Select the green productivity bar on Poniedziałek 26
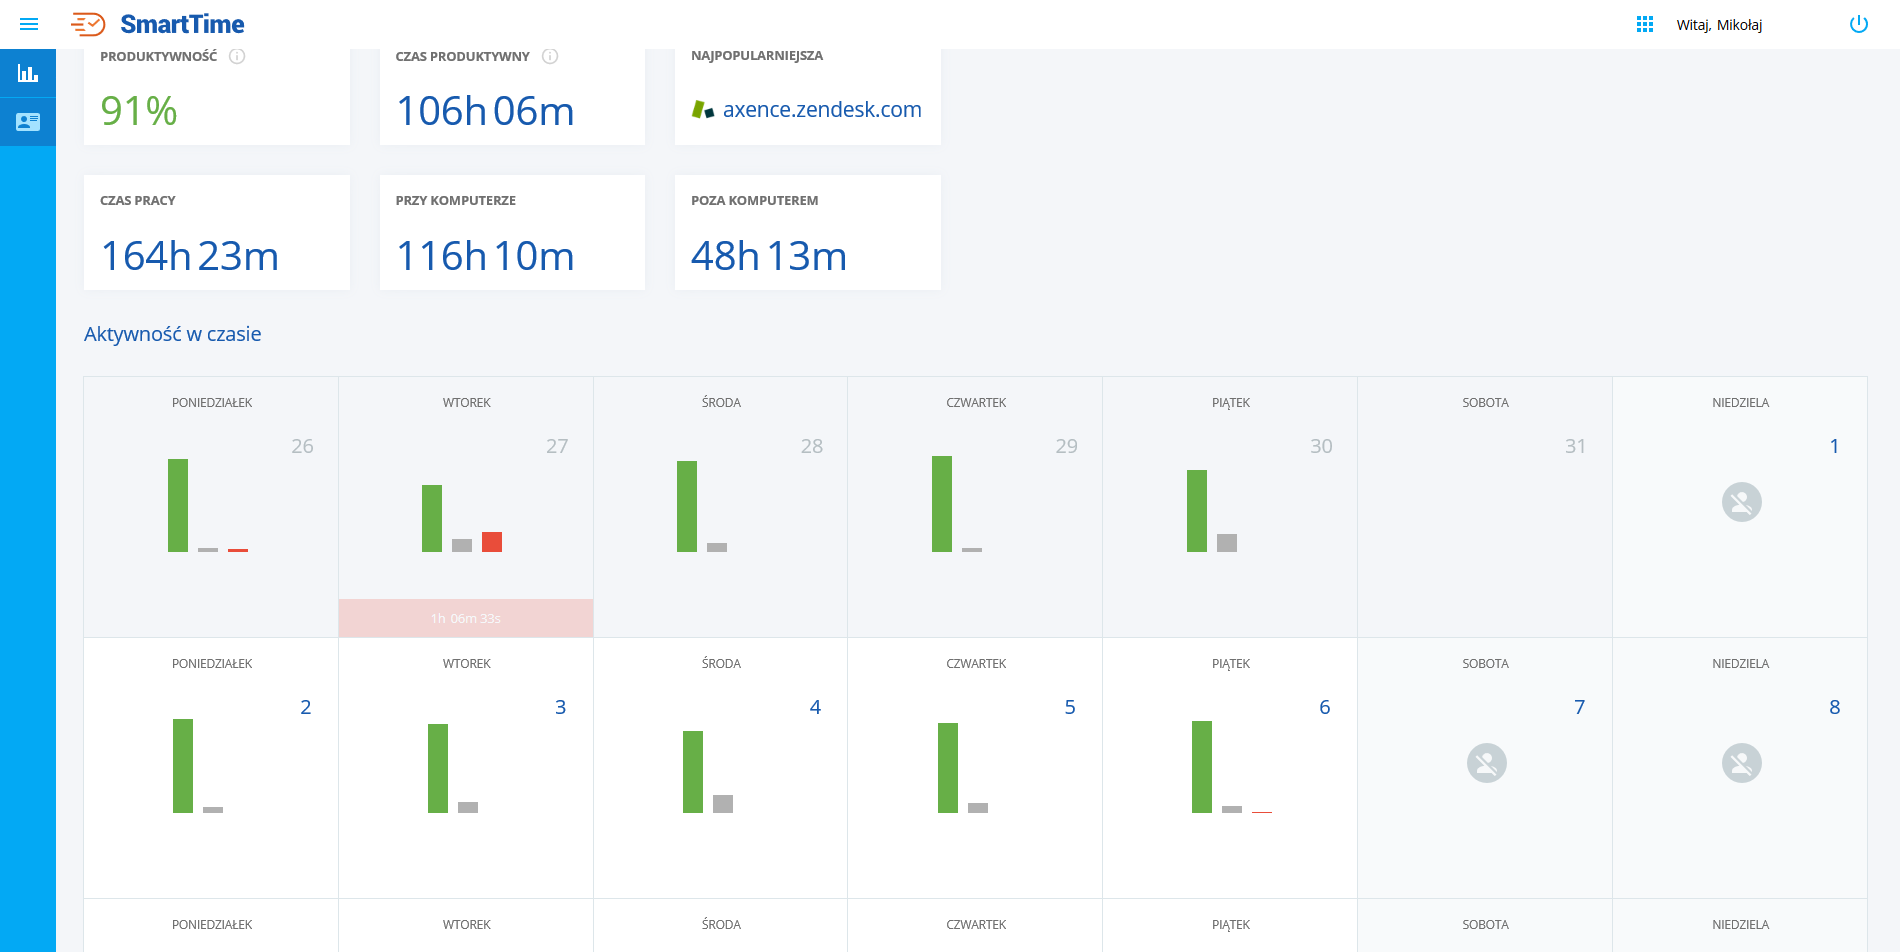1900x952 pixels. coord(178,505)
